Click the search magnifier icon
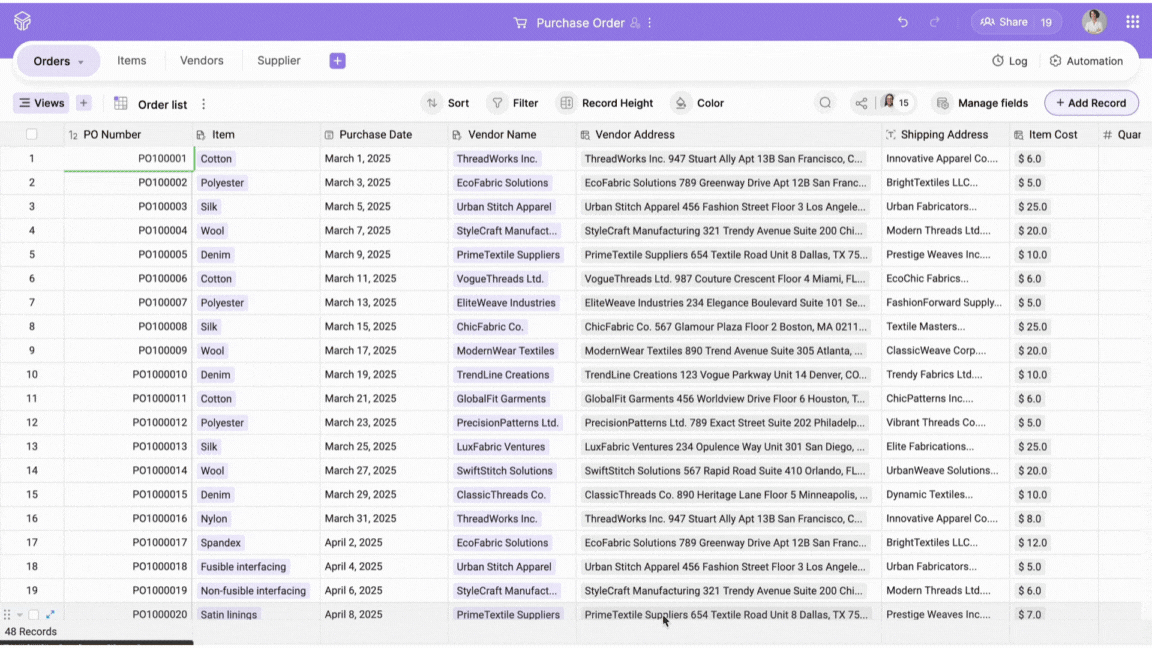 [x=825, y=103]
